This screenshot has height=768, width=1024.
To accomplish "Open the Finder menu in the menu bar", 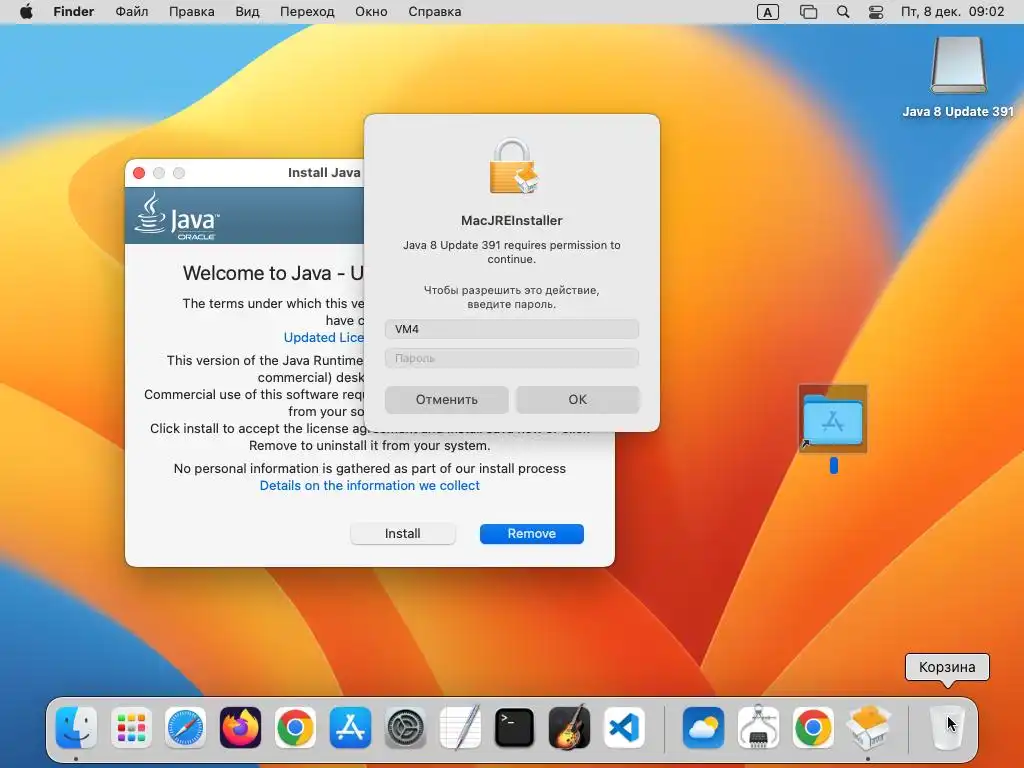I will (74, 12).
